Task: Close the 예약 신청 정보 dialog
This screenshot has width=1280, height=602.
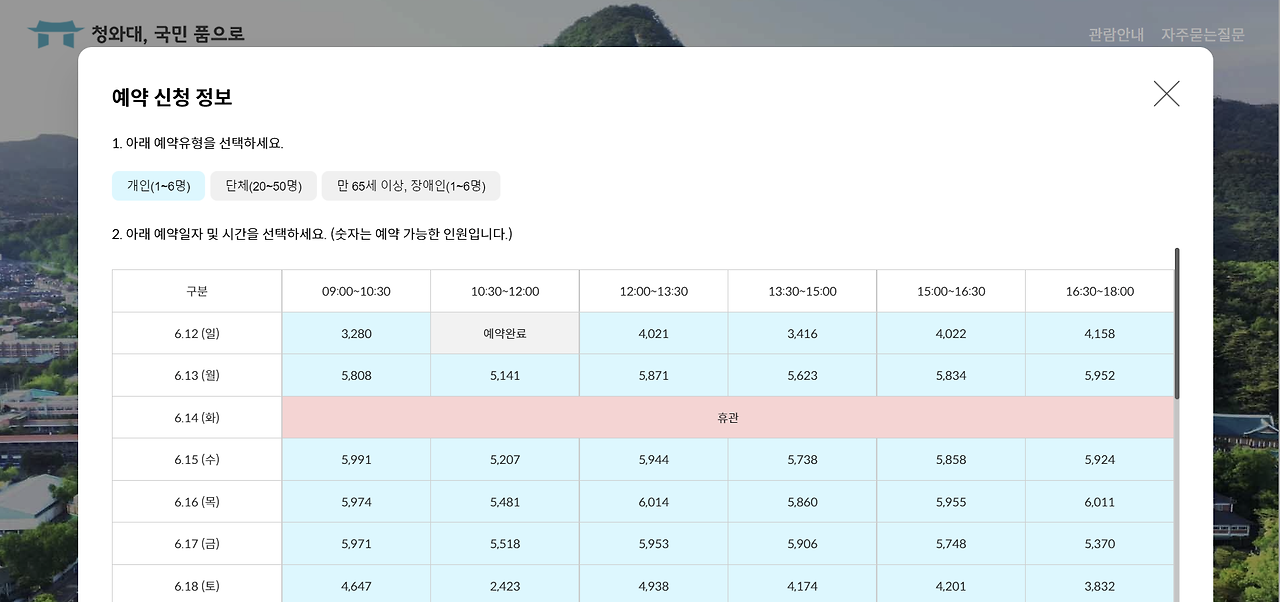Action: click(1166, 94)
